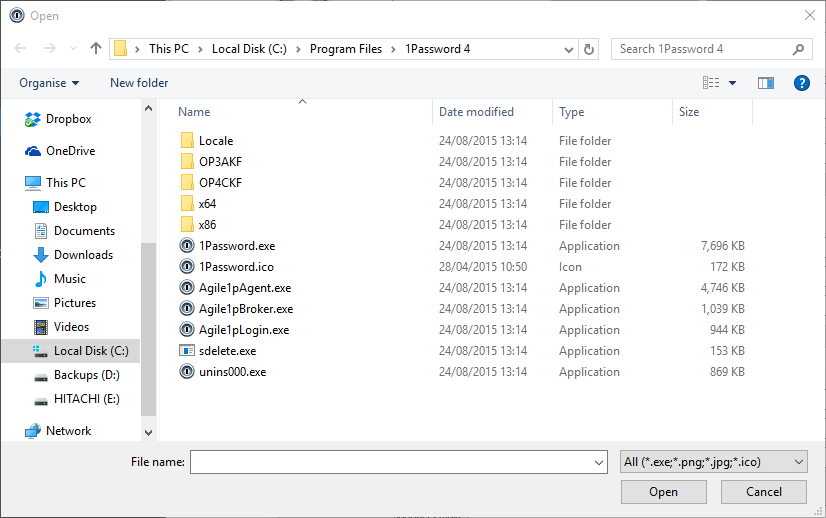Click the New folder toolbar button
Viewport: 826px width, 518px height.
point(139,83)
